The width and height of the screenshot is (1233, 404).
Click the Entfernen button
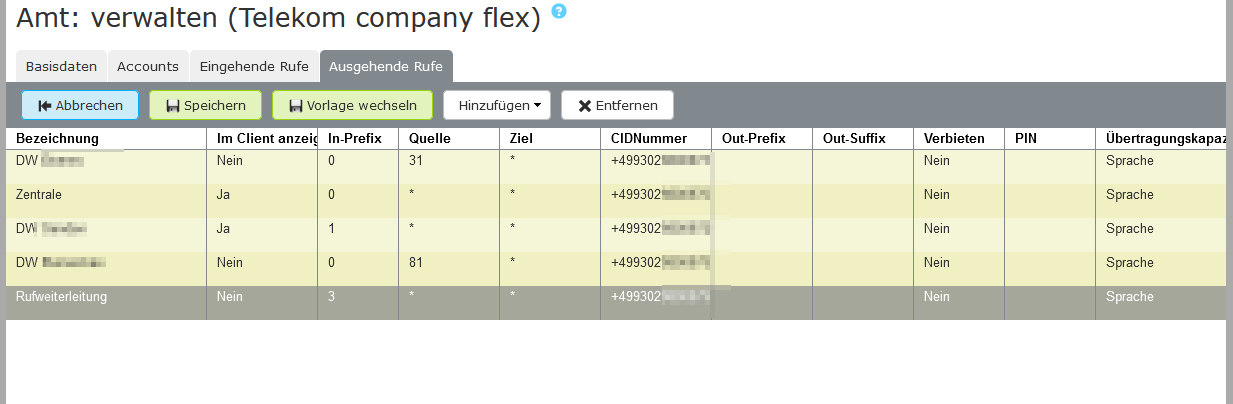tap(617, 105)
